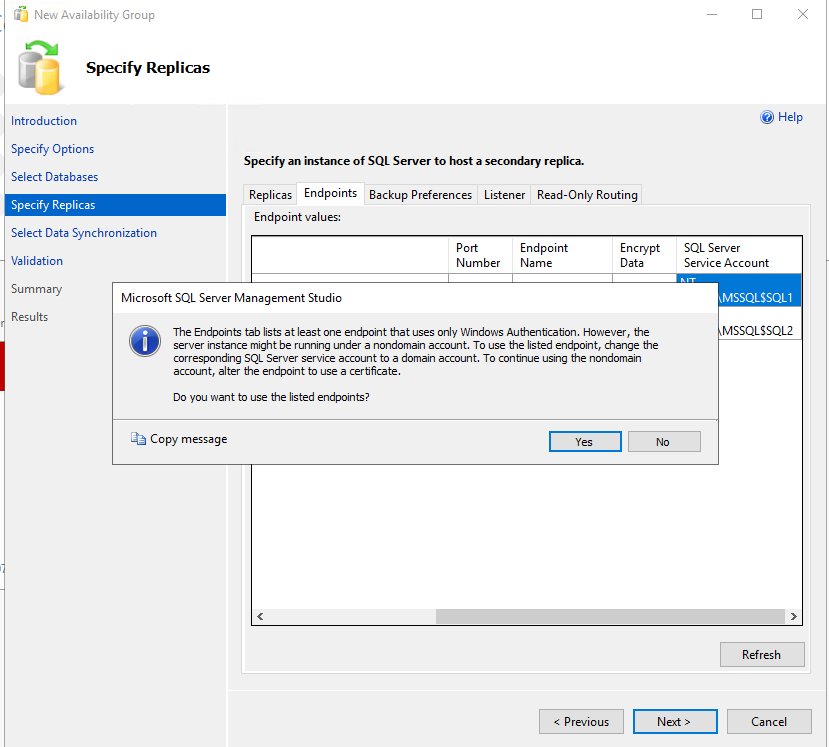This screenshot has height=747, width=829.
Task: Open the Read-Only Routing tab
Action: tap(587, 195)
